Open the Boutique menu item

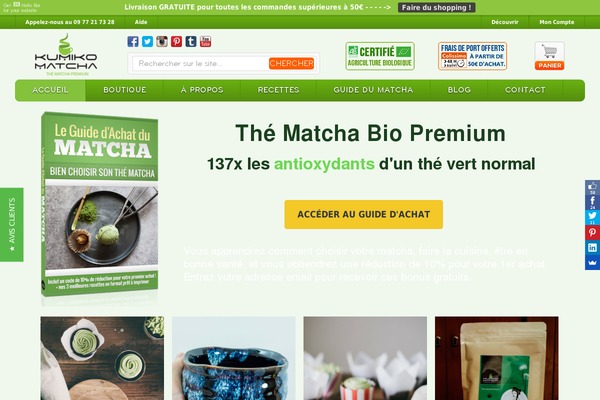(125, 90)
